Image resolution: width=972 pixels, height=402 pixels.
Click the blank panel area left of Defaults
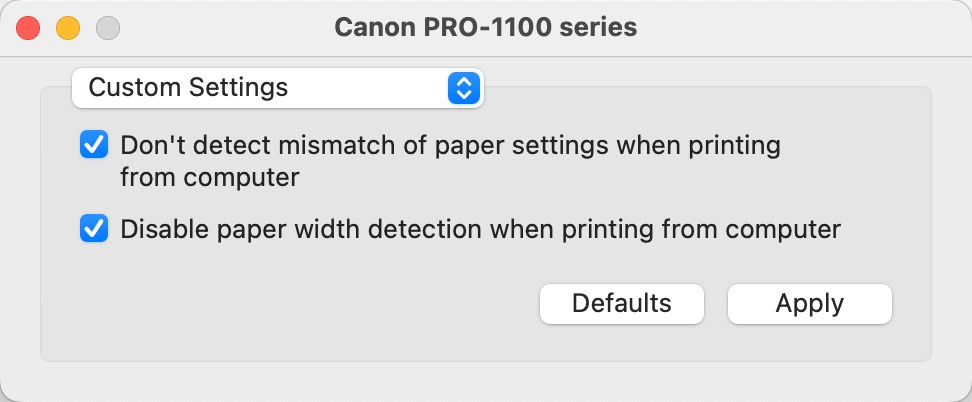point(300,303)
